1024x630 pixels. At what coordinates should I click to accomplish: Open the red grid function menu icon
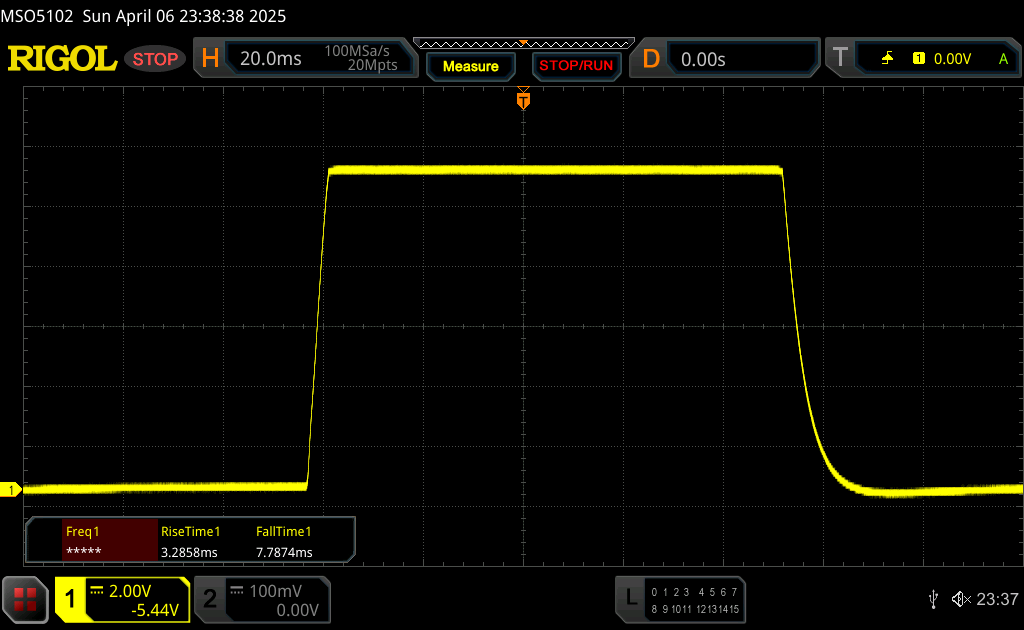tap(25, 599)
